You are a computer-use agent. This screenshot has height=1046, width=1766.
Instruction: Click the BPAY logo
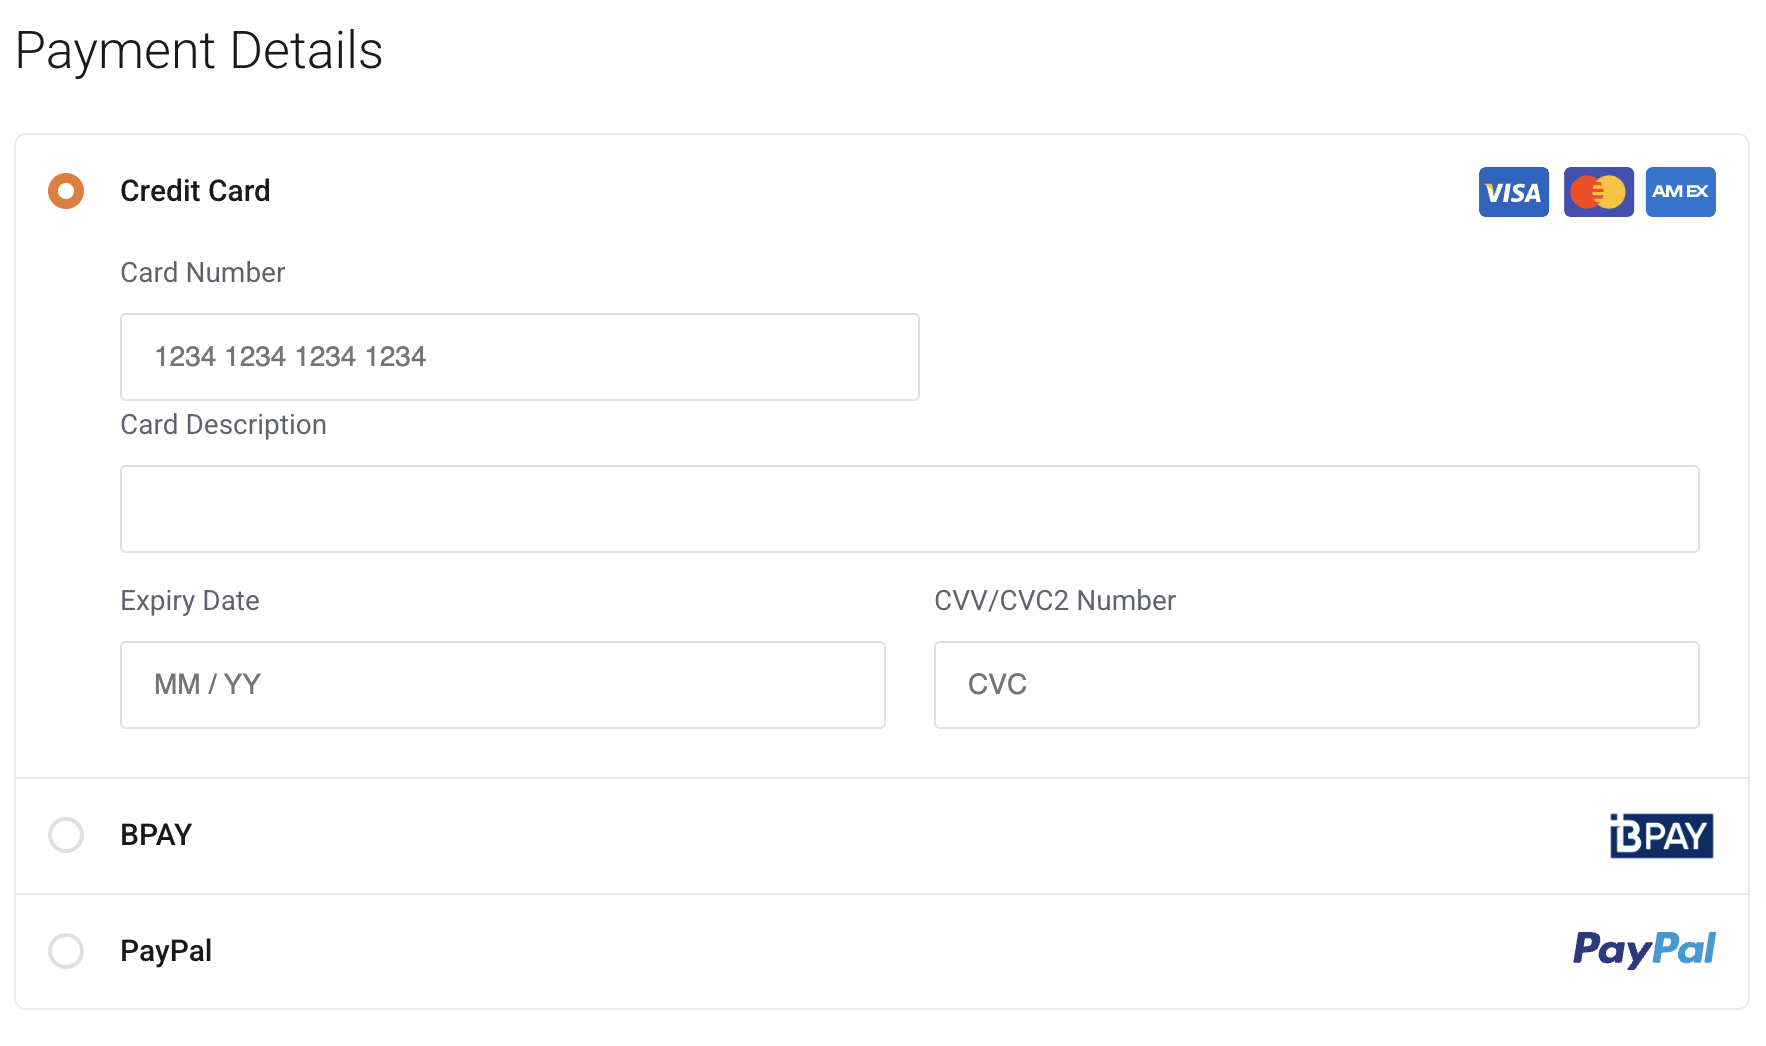1661,836
